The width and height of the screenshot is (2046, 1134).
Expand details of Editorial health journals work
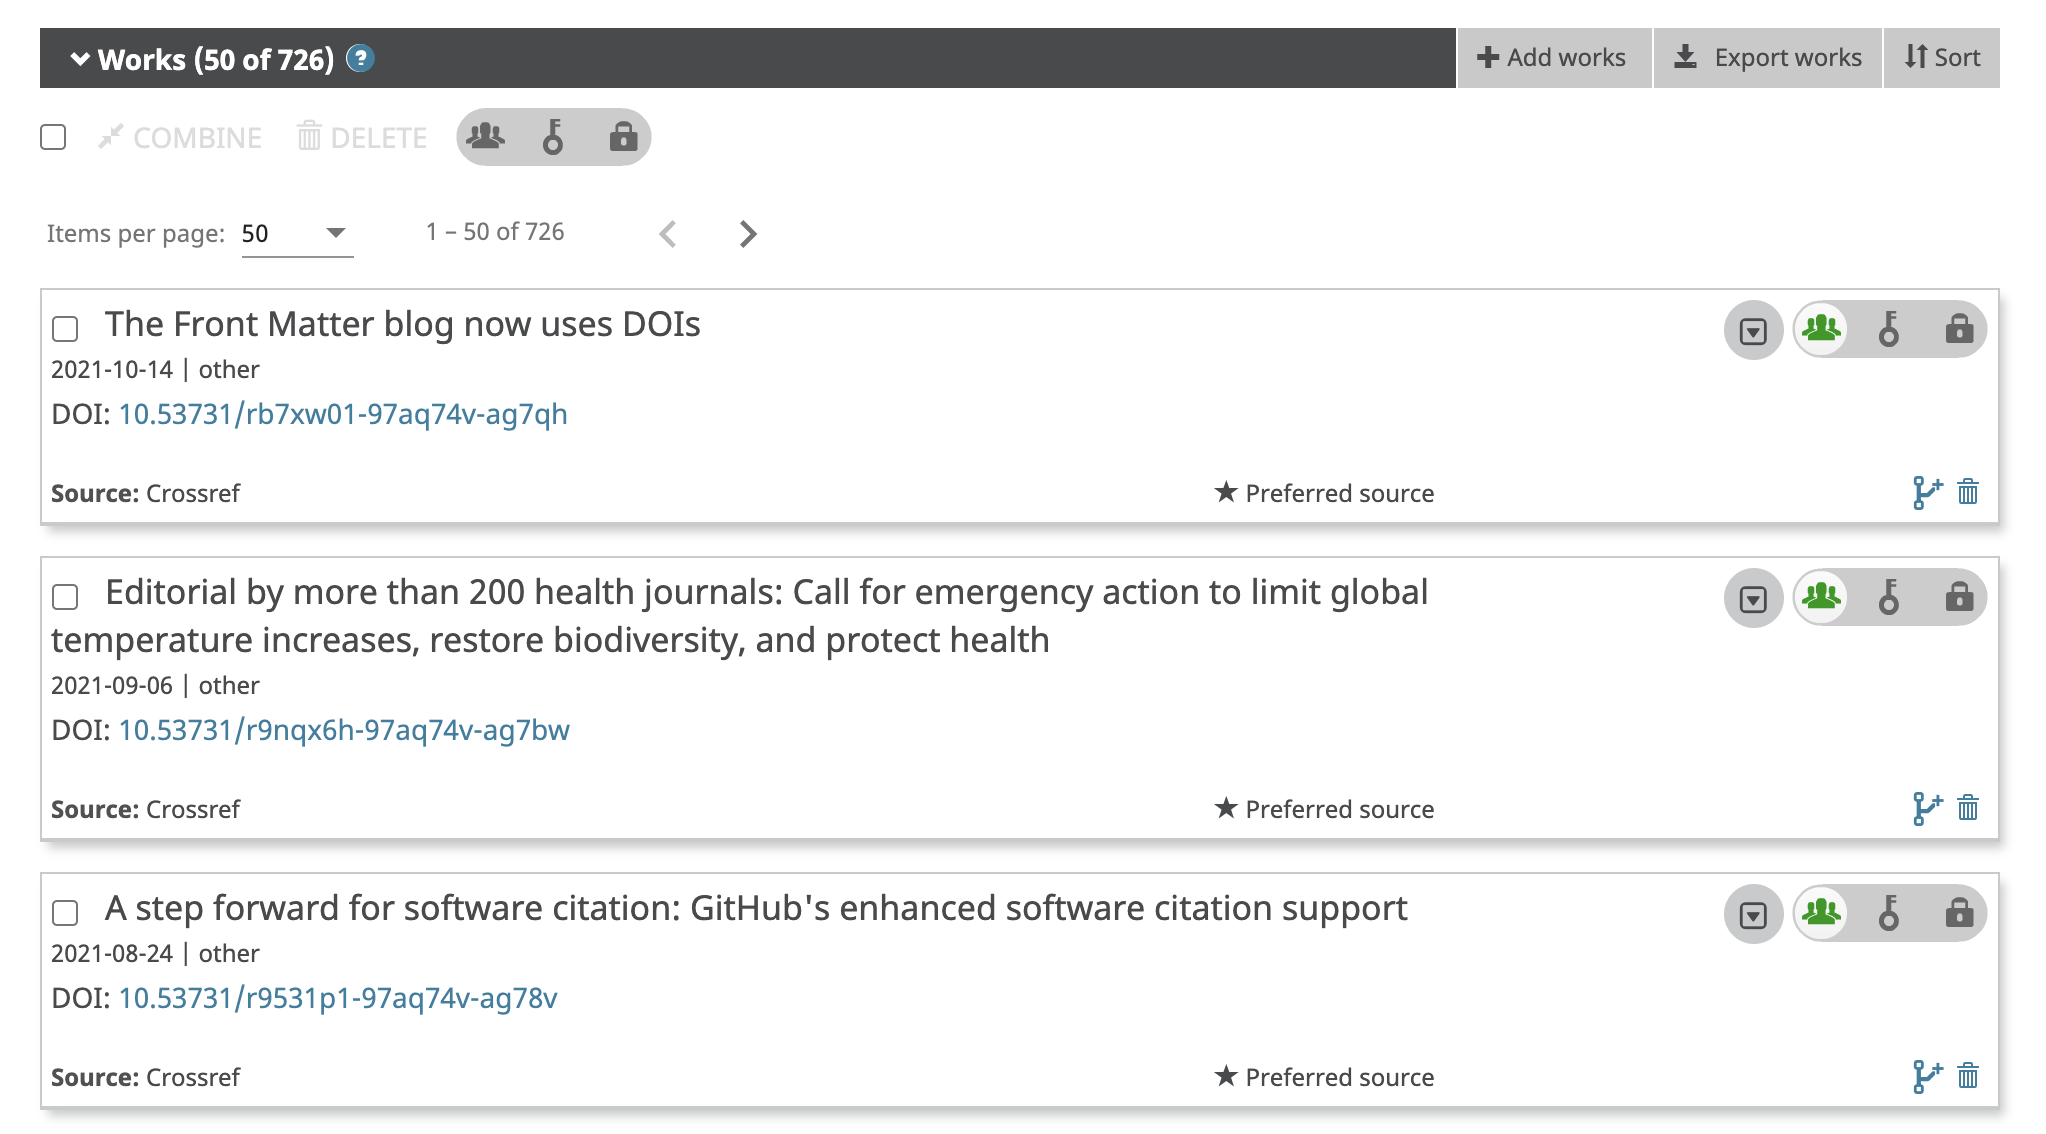pos(1753,599)
